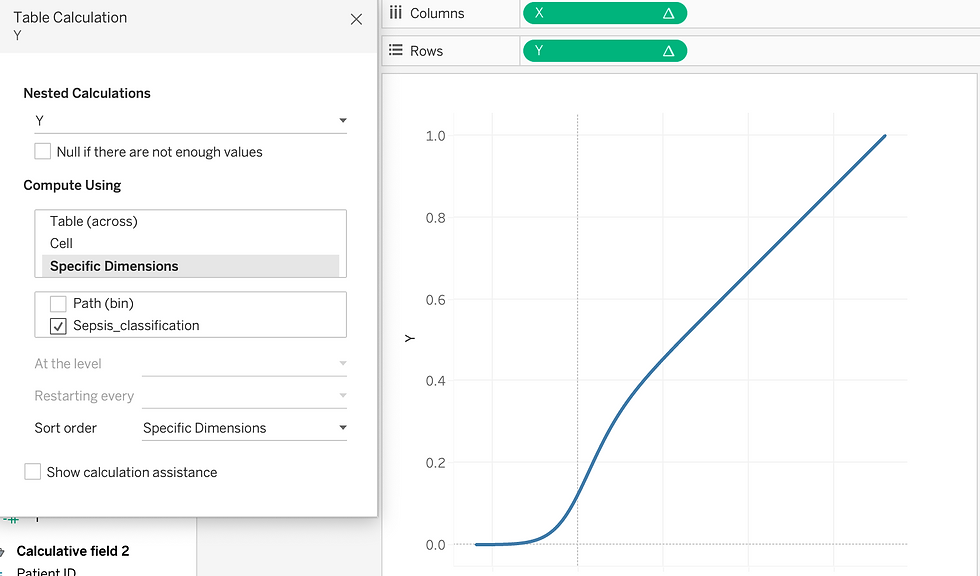Viewport: 980px width, 576px height.
Task: Close the Table Calculation dialog
Action: [x=356, y=19]
